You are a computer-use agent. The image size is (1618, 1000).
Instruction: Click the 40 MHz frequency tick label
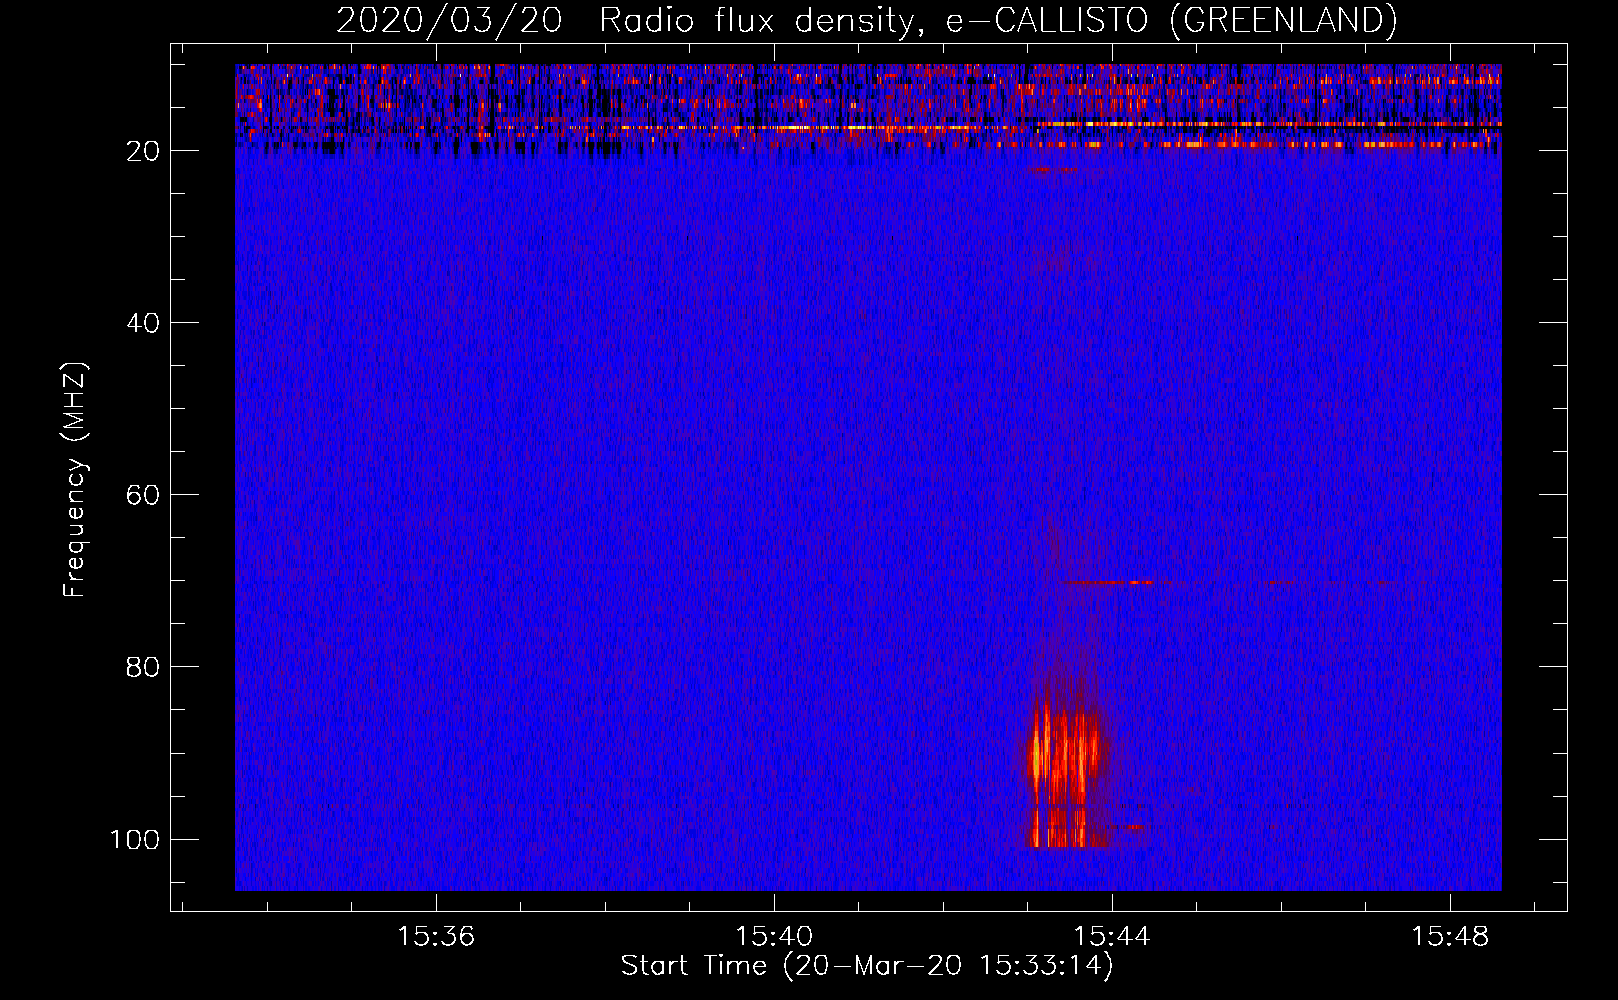(x=143, y=323)
